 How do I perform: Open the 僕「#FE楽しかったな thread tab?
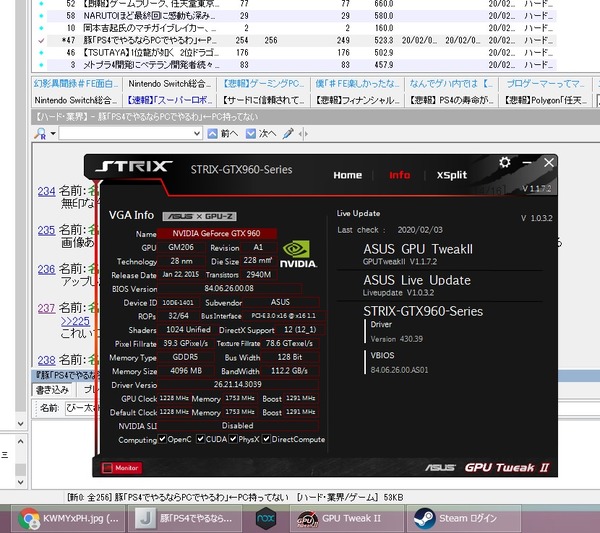pos(357,84)
